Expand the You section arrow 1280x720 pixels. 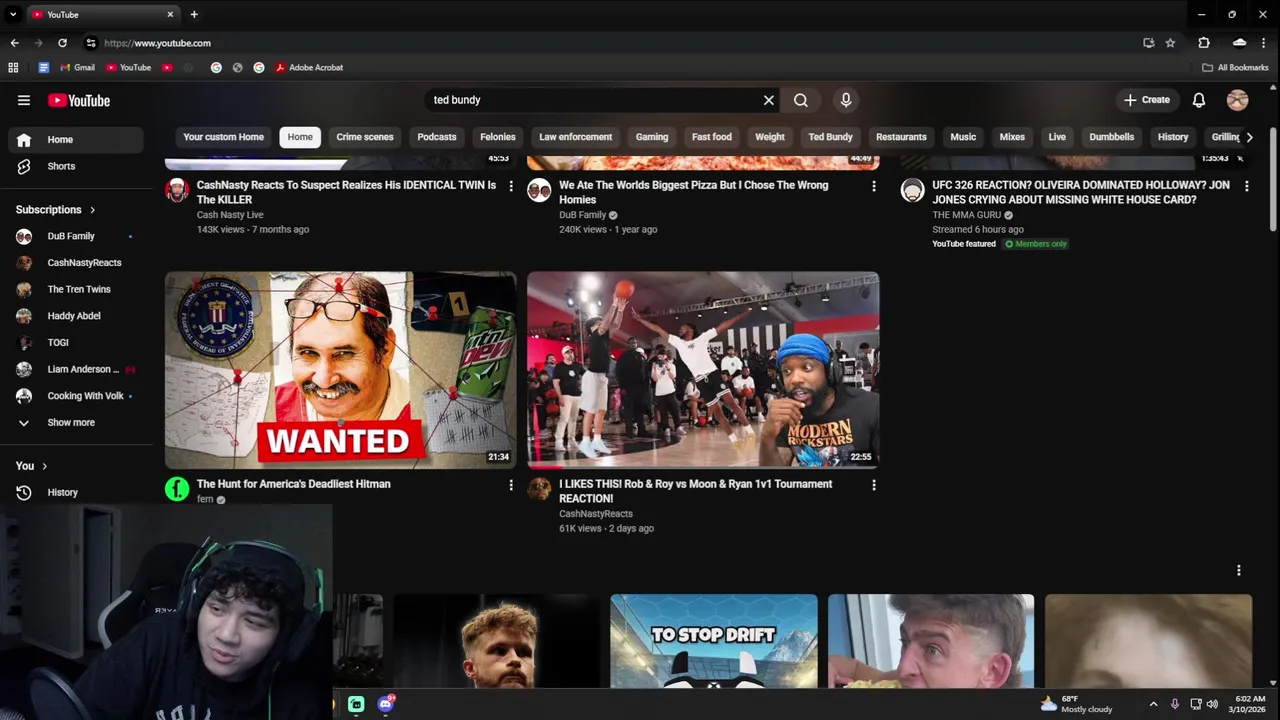click(44, 466)
